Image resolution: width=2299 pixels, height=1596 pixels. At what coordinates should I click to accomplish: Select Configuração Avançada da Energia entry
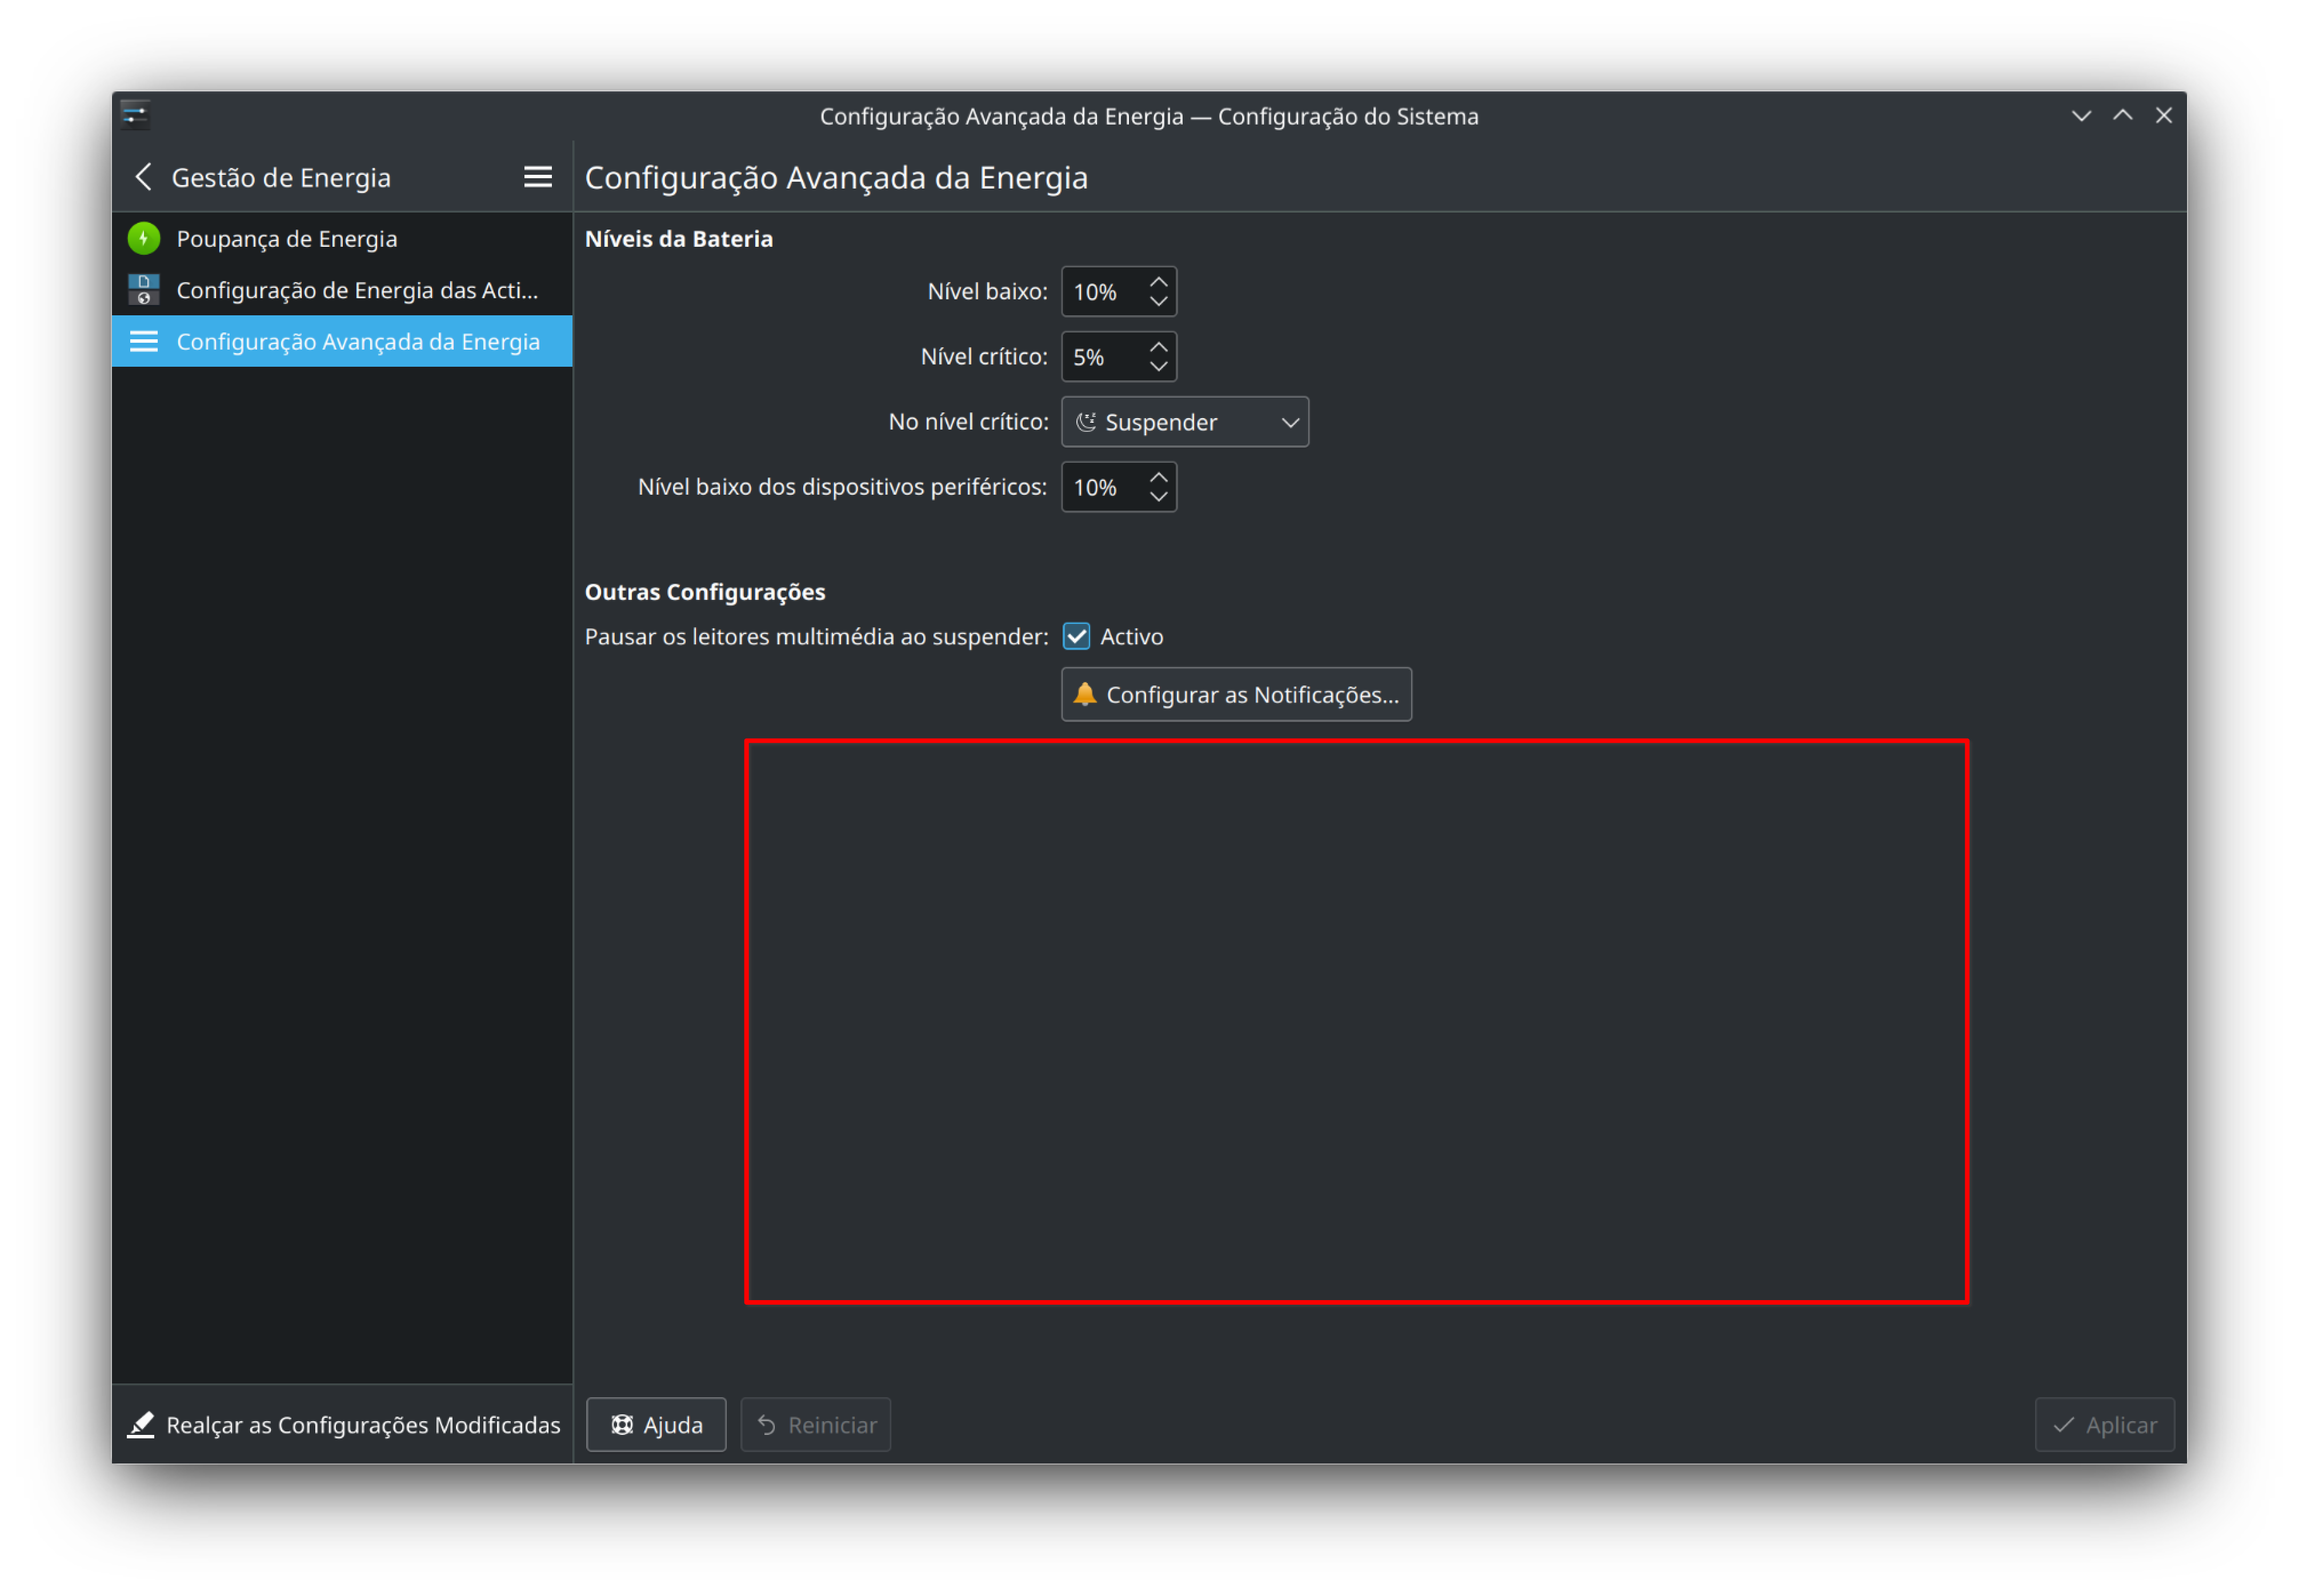pyautogui.click(x=357, y=341)
